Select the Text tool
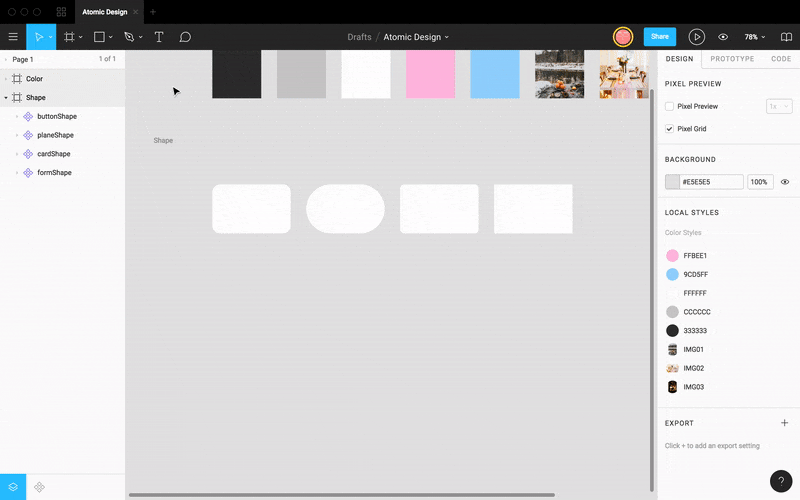800x500 pixels. pos(159,37)
